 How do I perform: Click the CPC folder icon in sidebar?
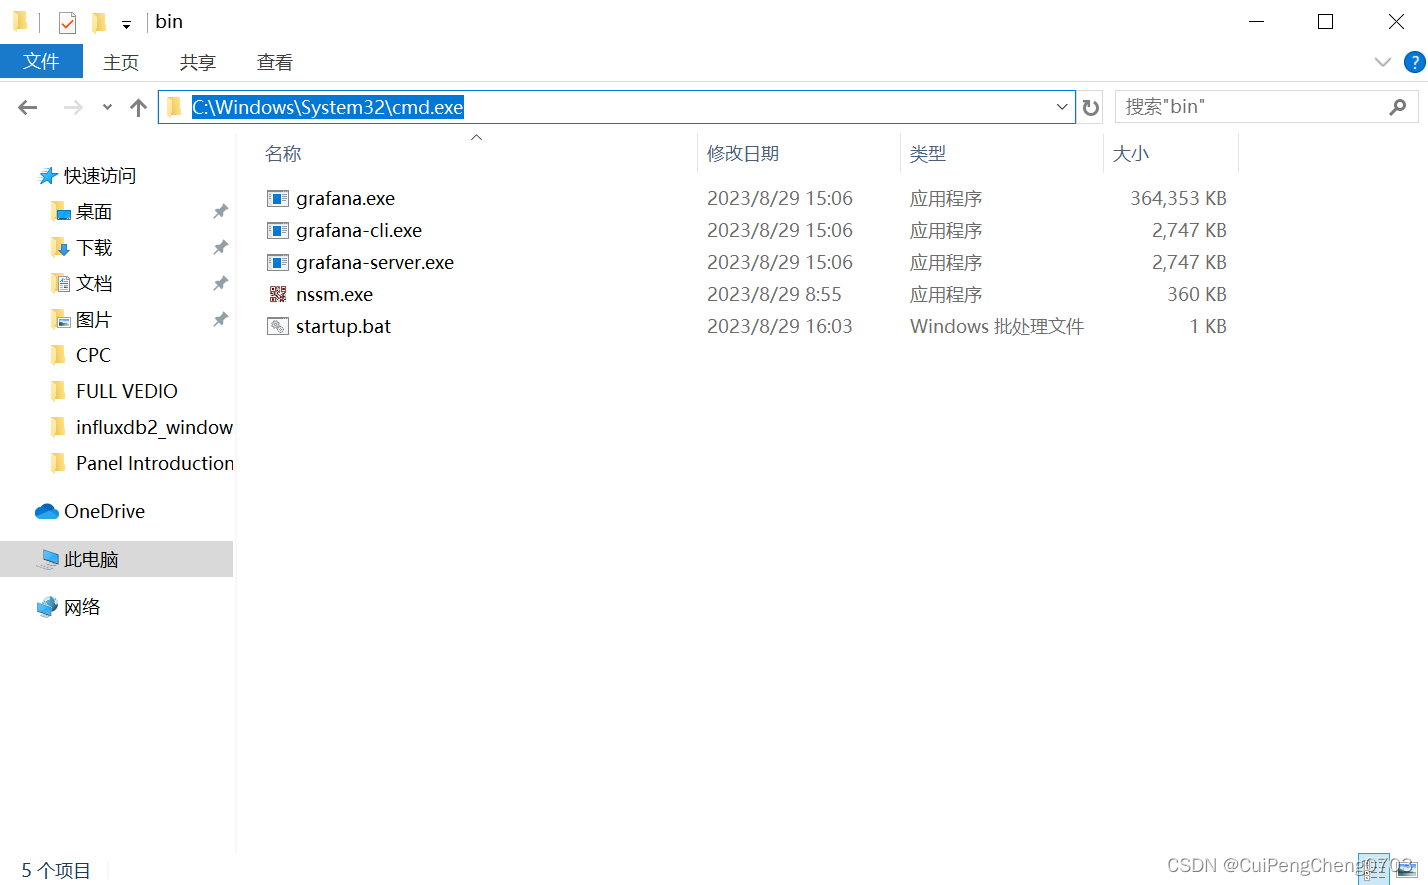[59, 355]
